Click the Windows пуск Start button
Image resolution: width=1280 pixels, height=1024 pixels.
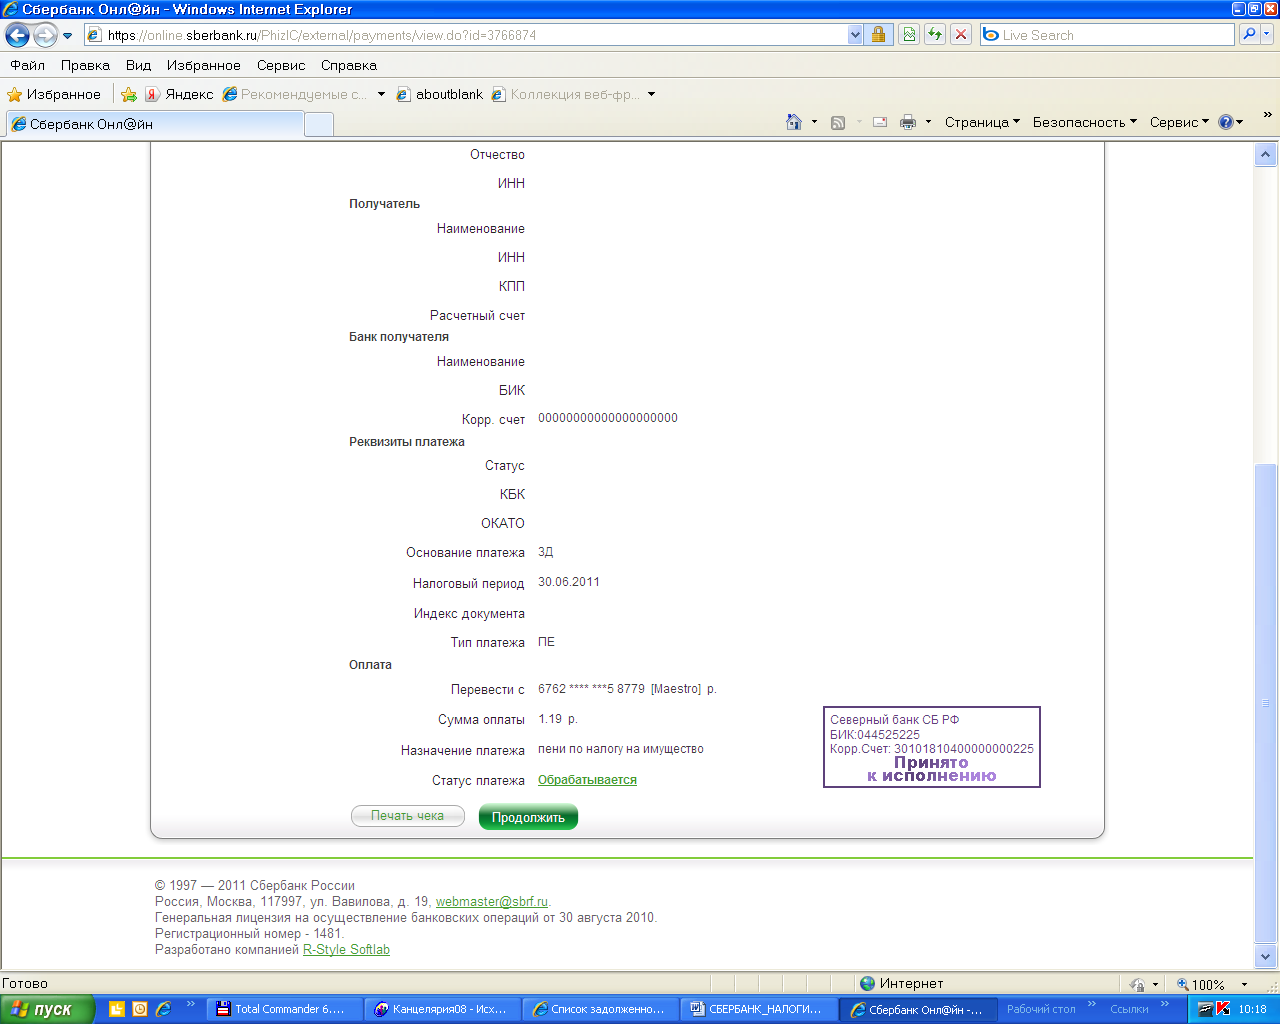(48, 1009)
